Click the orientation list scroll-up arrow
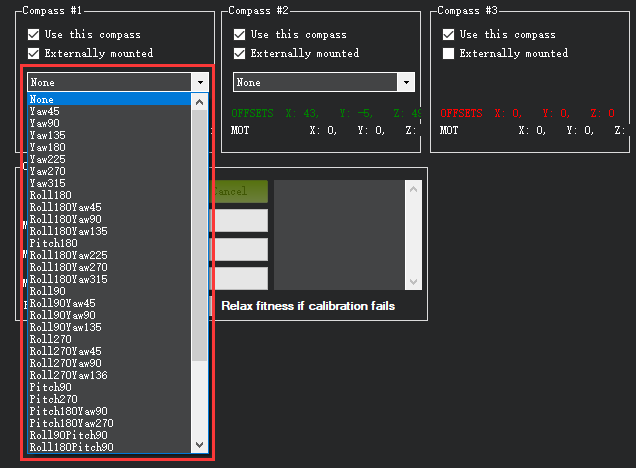Image resolution: width=636 pixels, height=468 pixels. [199, 101]
